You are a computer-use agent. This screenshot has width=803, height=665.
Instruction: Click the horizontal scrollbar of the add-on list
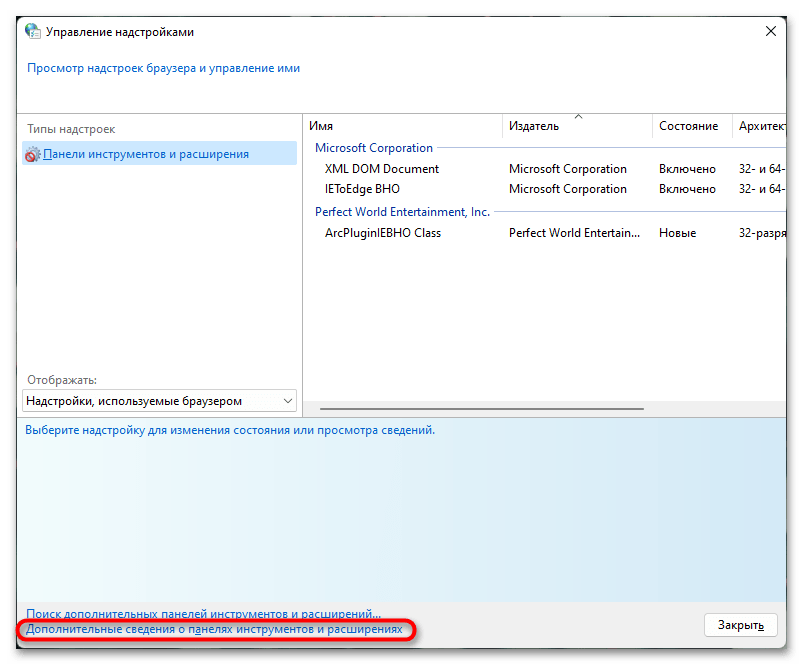481,409
